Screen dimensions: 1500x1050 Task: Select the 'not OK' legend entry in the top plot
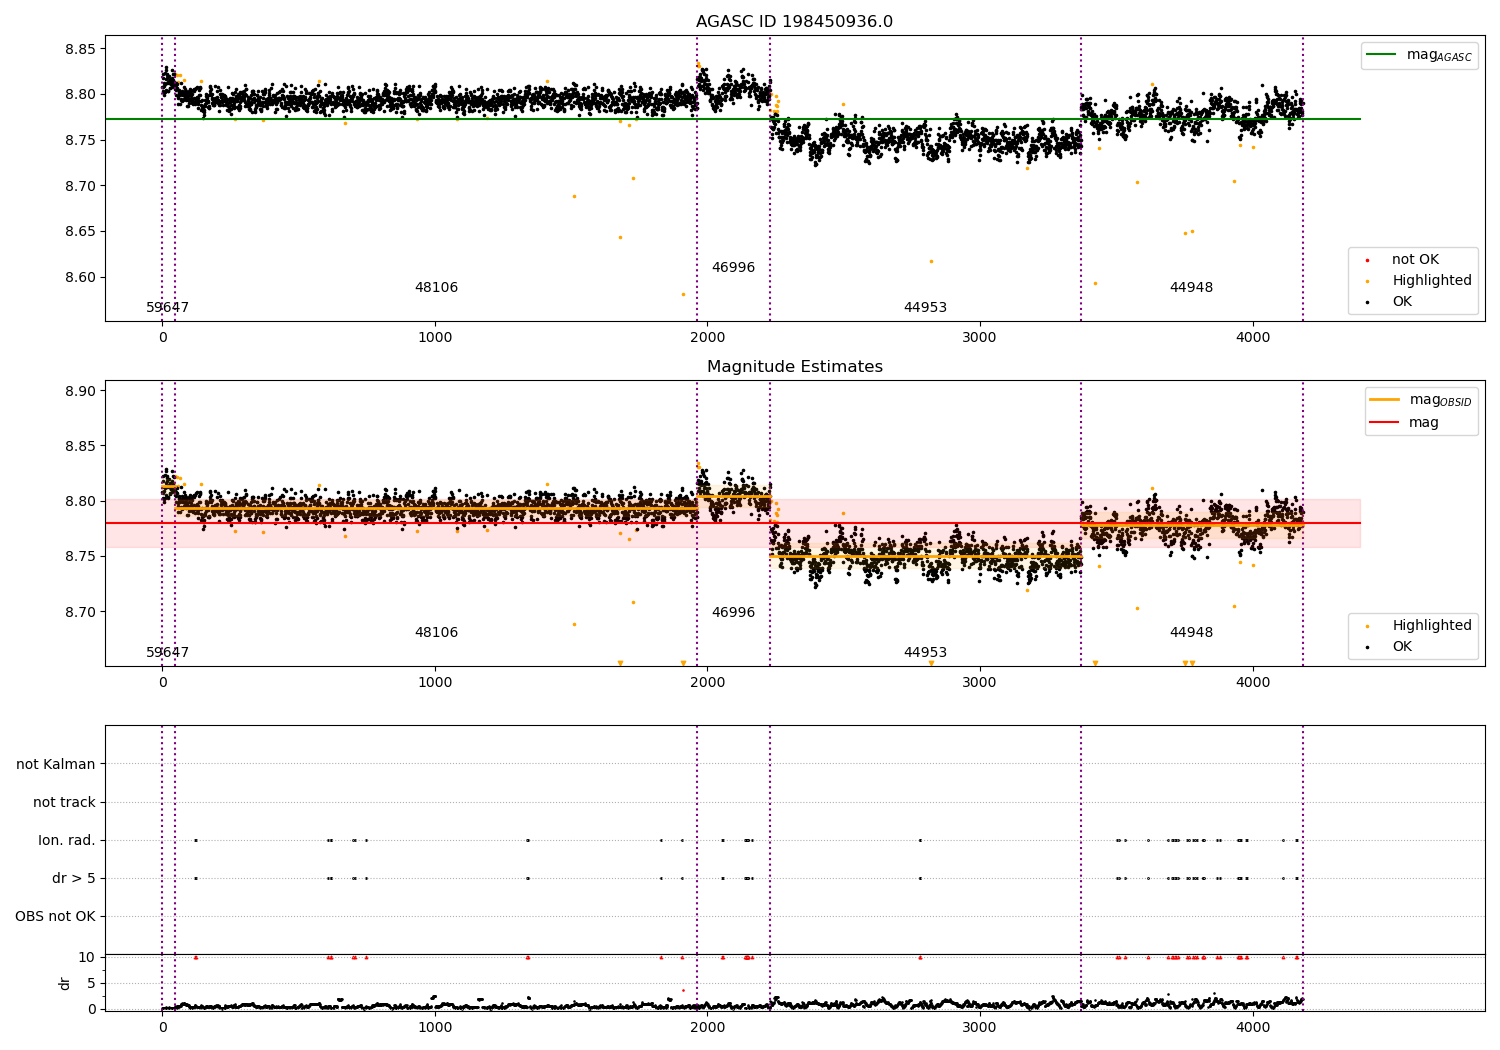coord(1415,260)
